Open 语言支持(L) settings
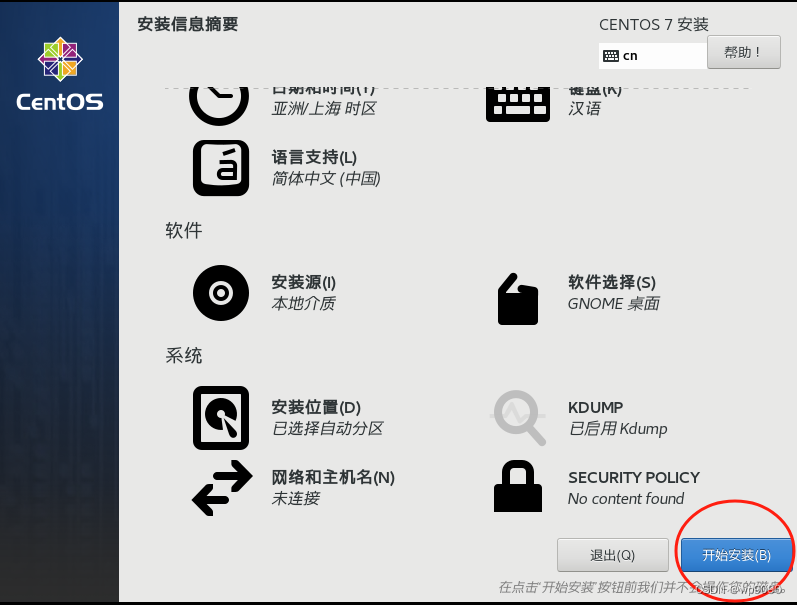 [x=314, y=158]
